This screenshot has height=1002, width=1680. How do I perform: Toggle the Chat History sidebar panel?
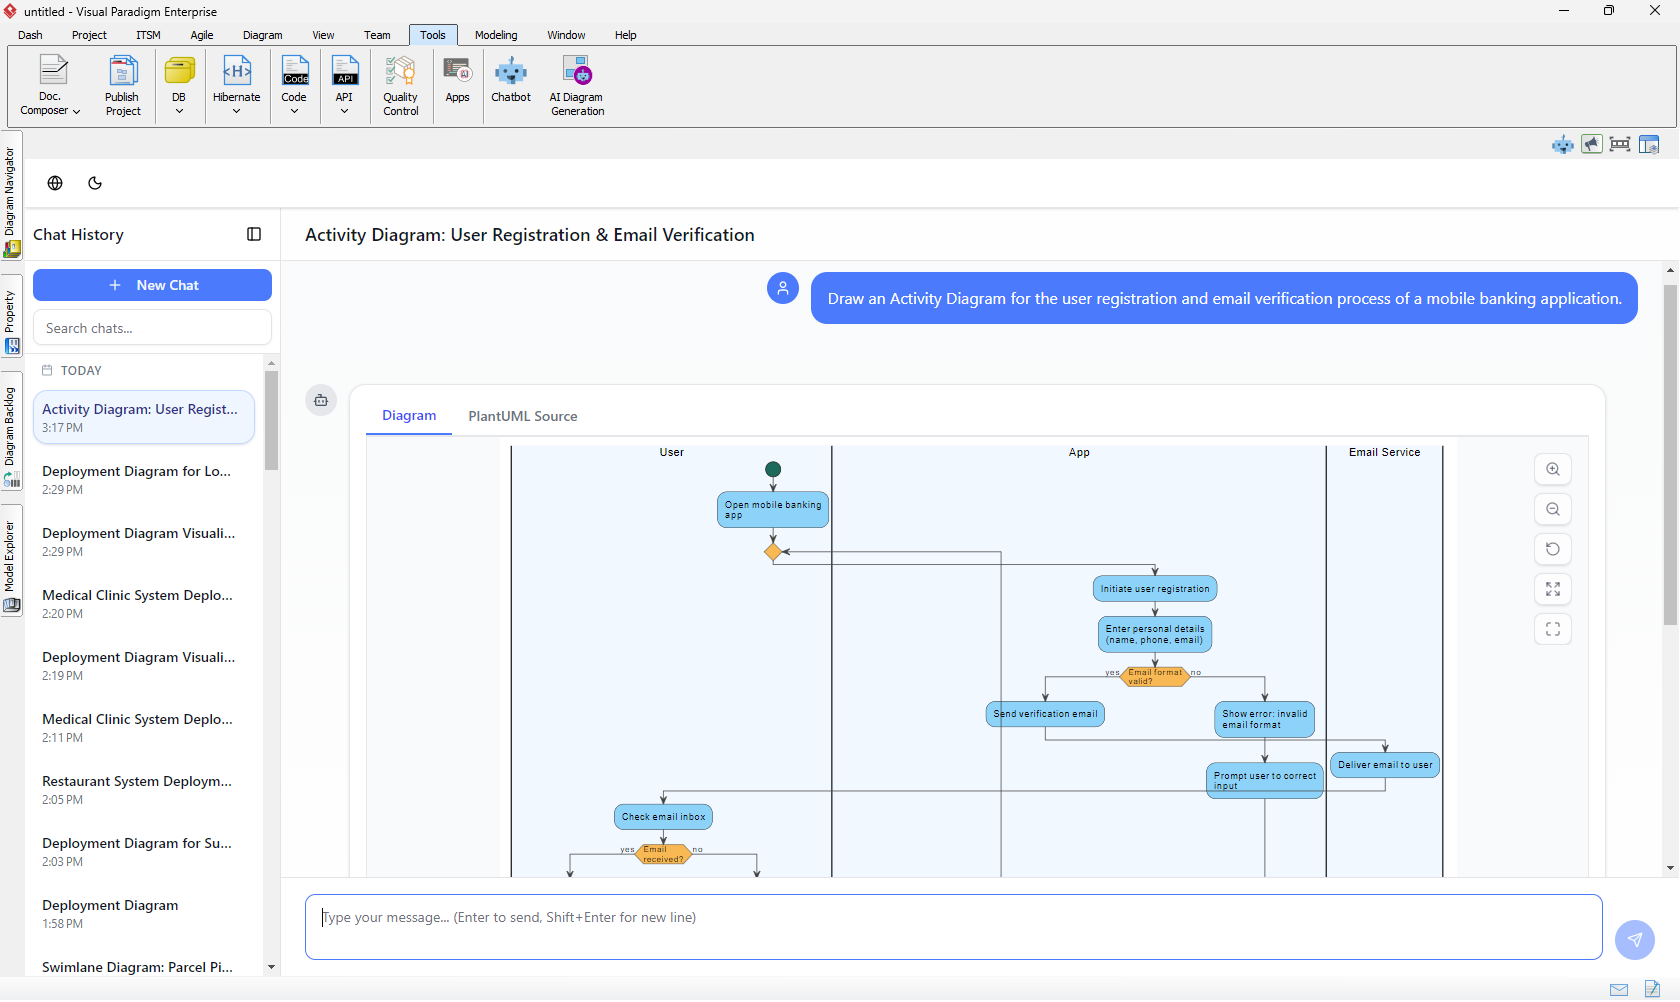click(254, 234)
